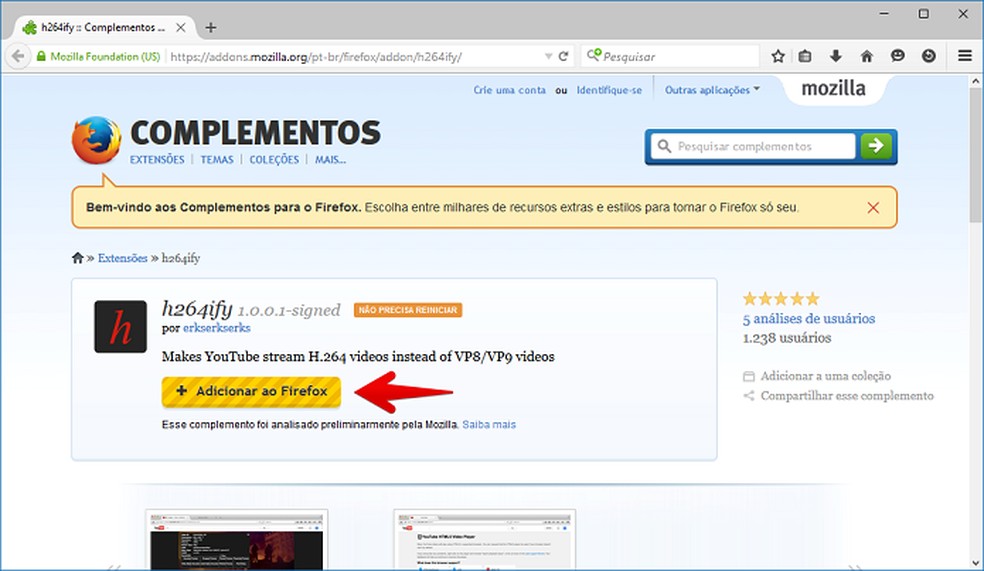Click the Complementos heading

(255, 132)
